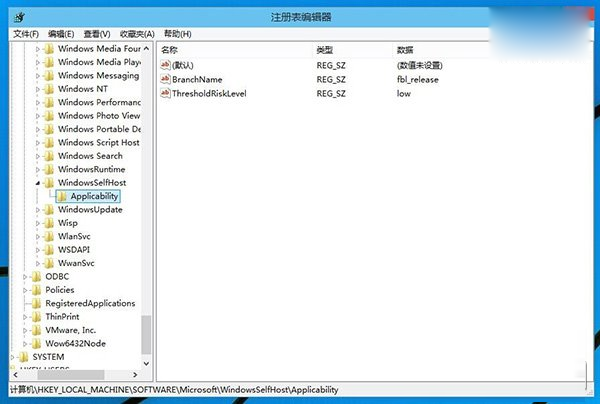Click the Windows Script Host folder icon
Image resolution: width=601 pixels, height=404 pixels.
(49, 143)
